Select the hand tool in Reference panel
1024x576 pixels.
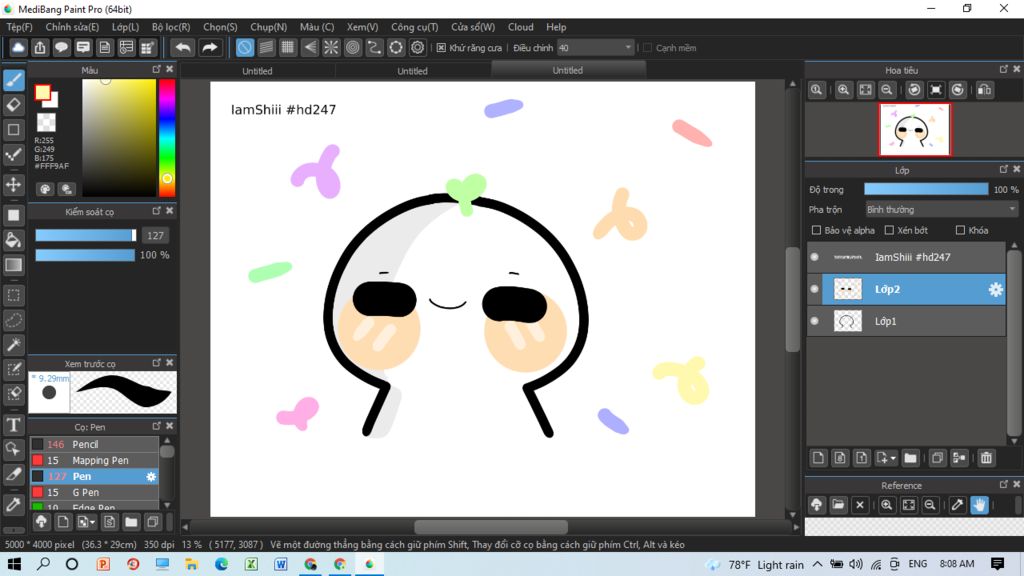(979, 505)
